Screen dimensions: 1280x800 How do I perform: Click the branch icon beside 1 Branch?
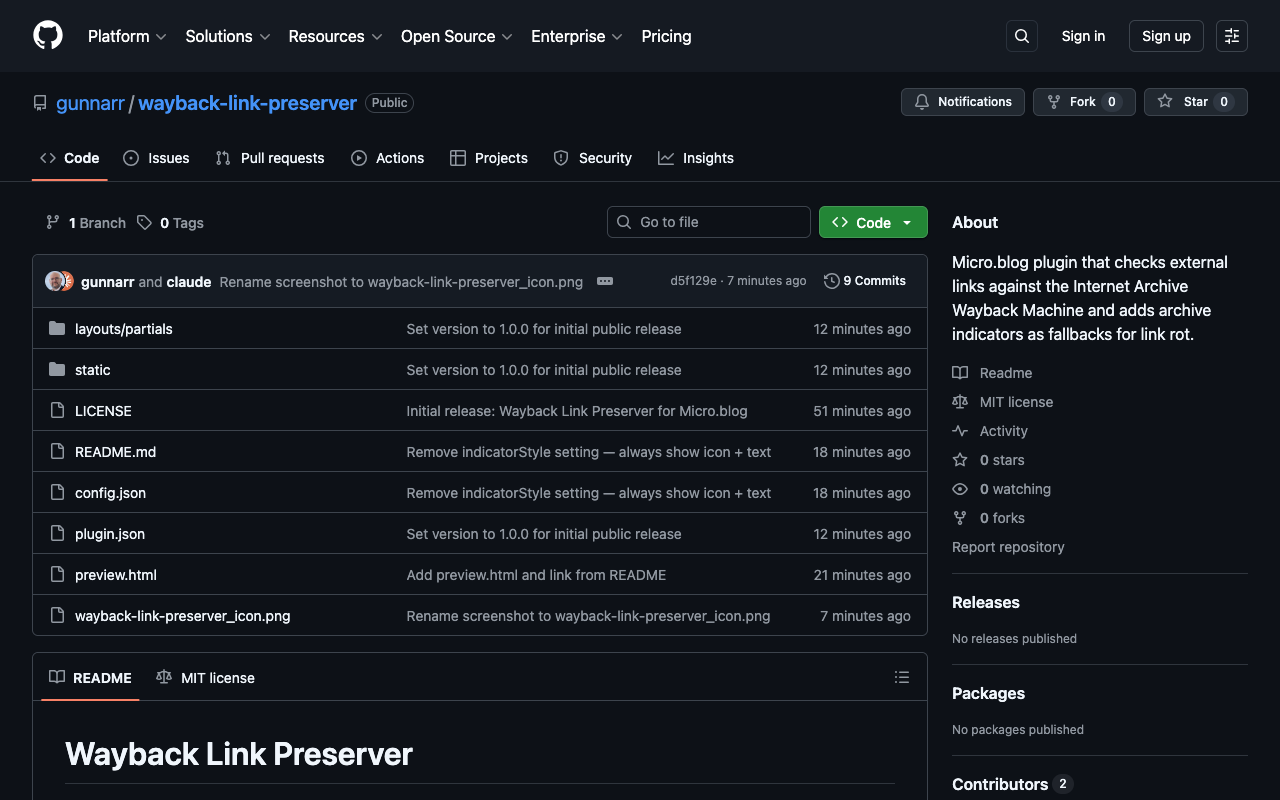[52, 222]
